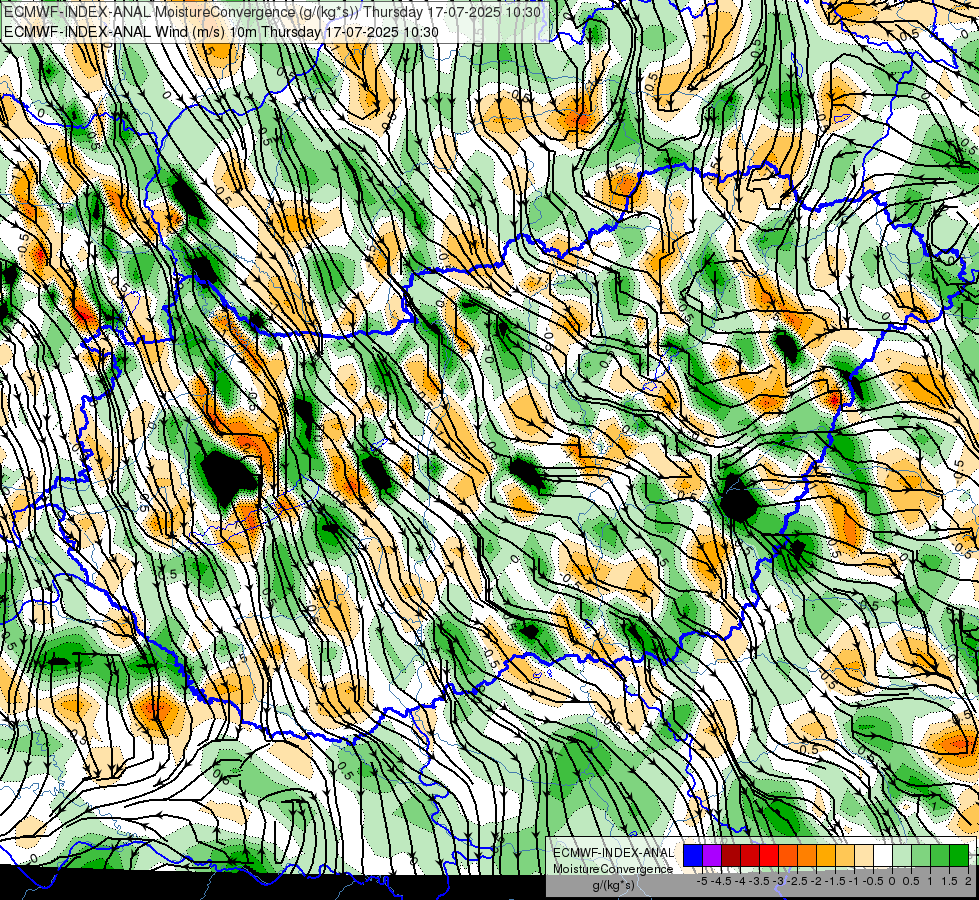This screenshot has height=900, width=979.
Task: Select the palest green legend swatch
Action: [902, 855]
